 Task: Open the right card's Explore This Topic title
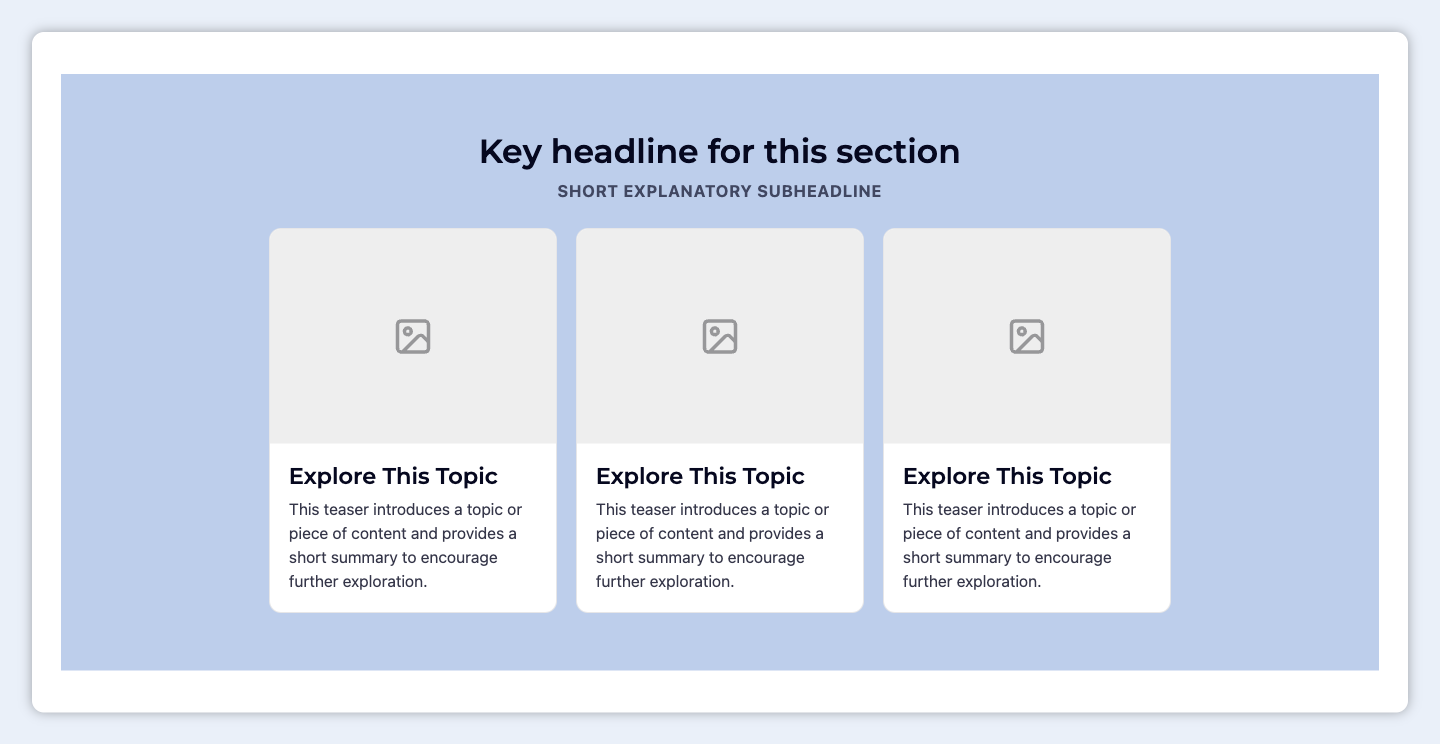coord(1007,476)
